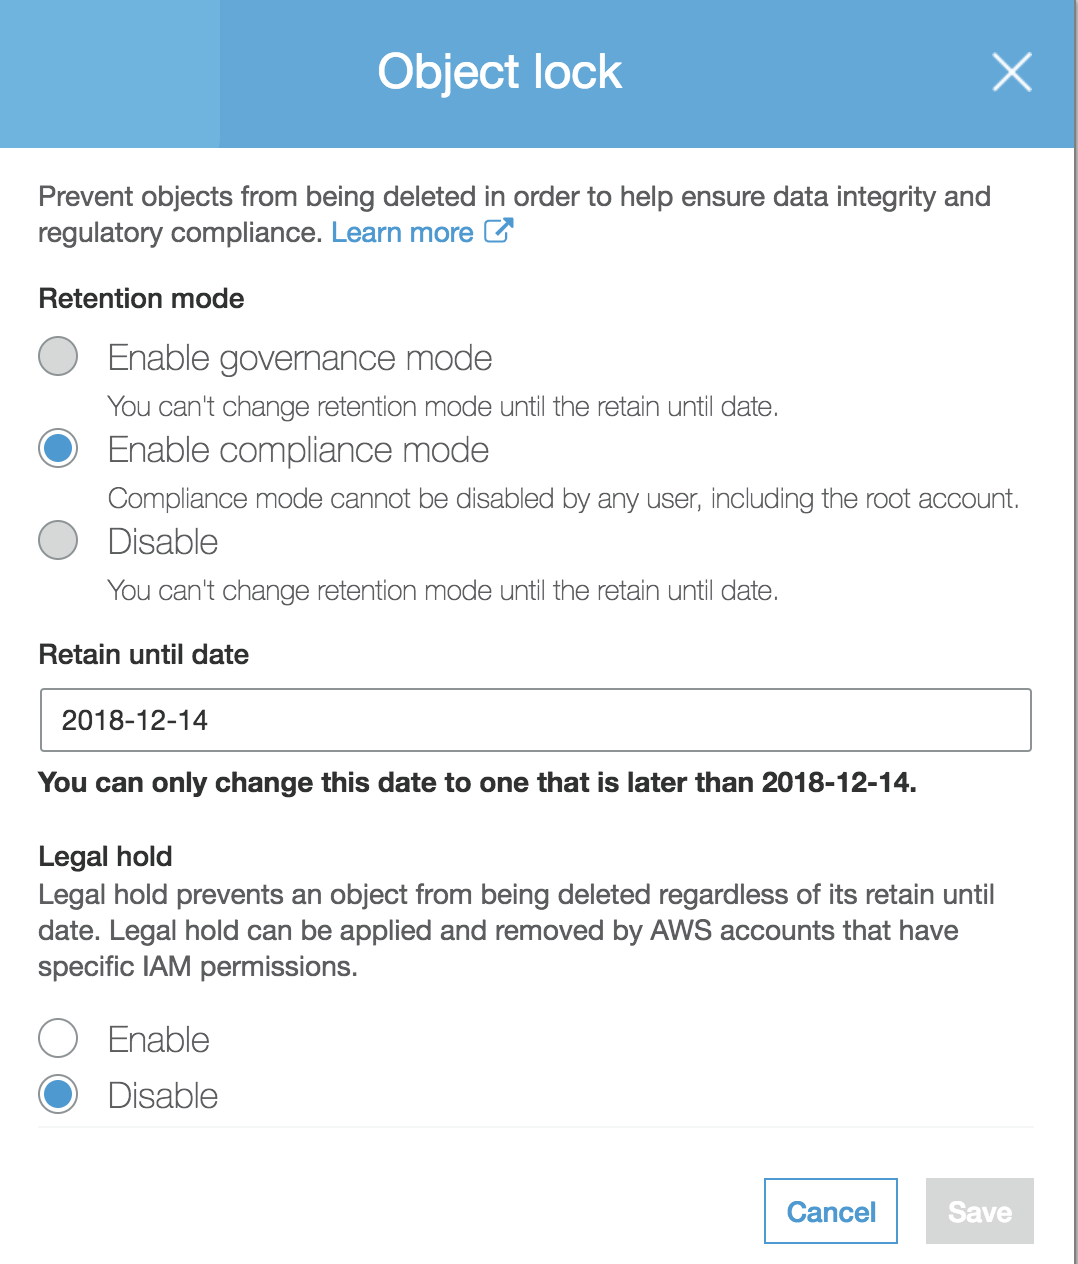Click the X icon to dismiss Object lock dialog
Screen dimensions: 1078x1264
[x=1011, y=72]
